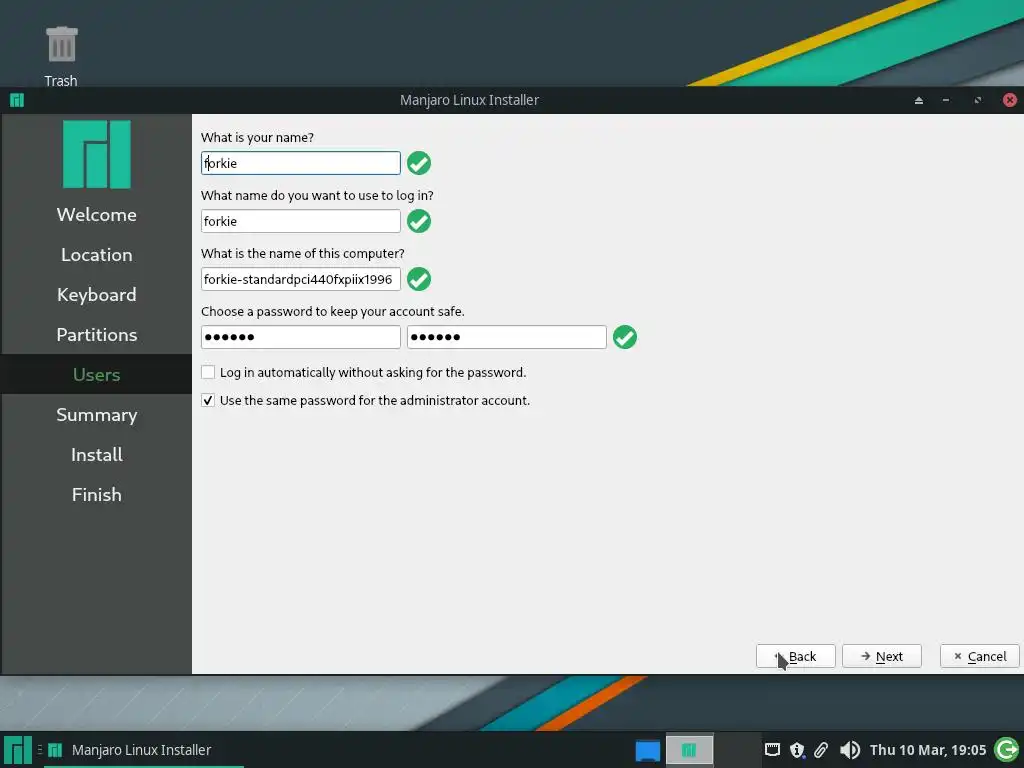
Task: Open the volume speaker tray icon
Action: click(x=849, y=750)
